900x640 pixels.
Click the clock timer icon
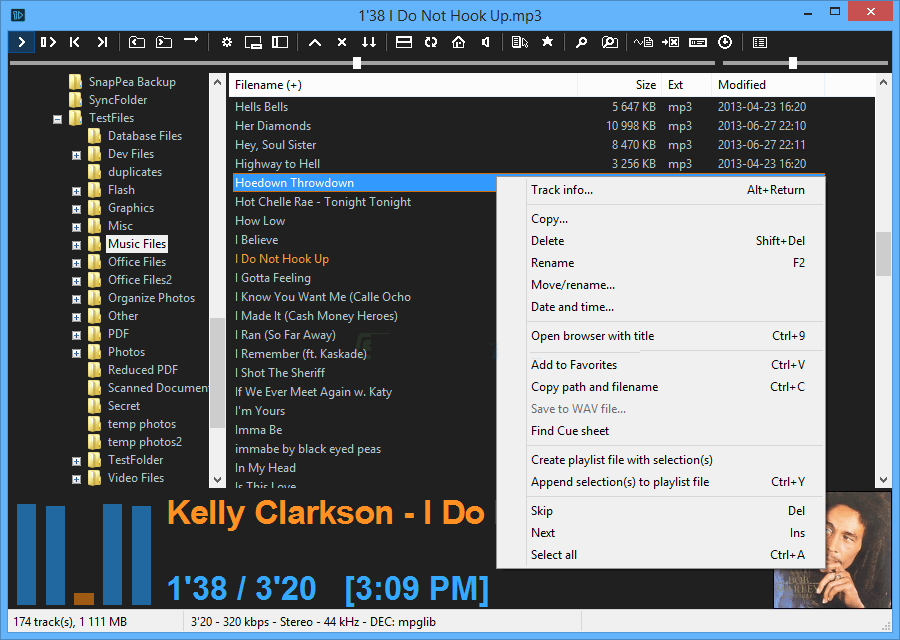coord(725,42)
